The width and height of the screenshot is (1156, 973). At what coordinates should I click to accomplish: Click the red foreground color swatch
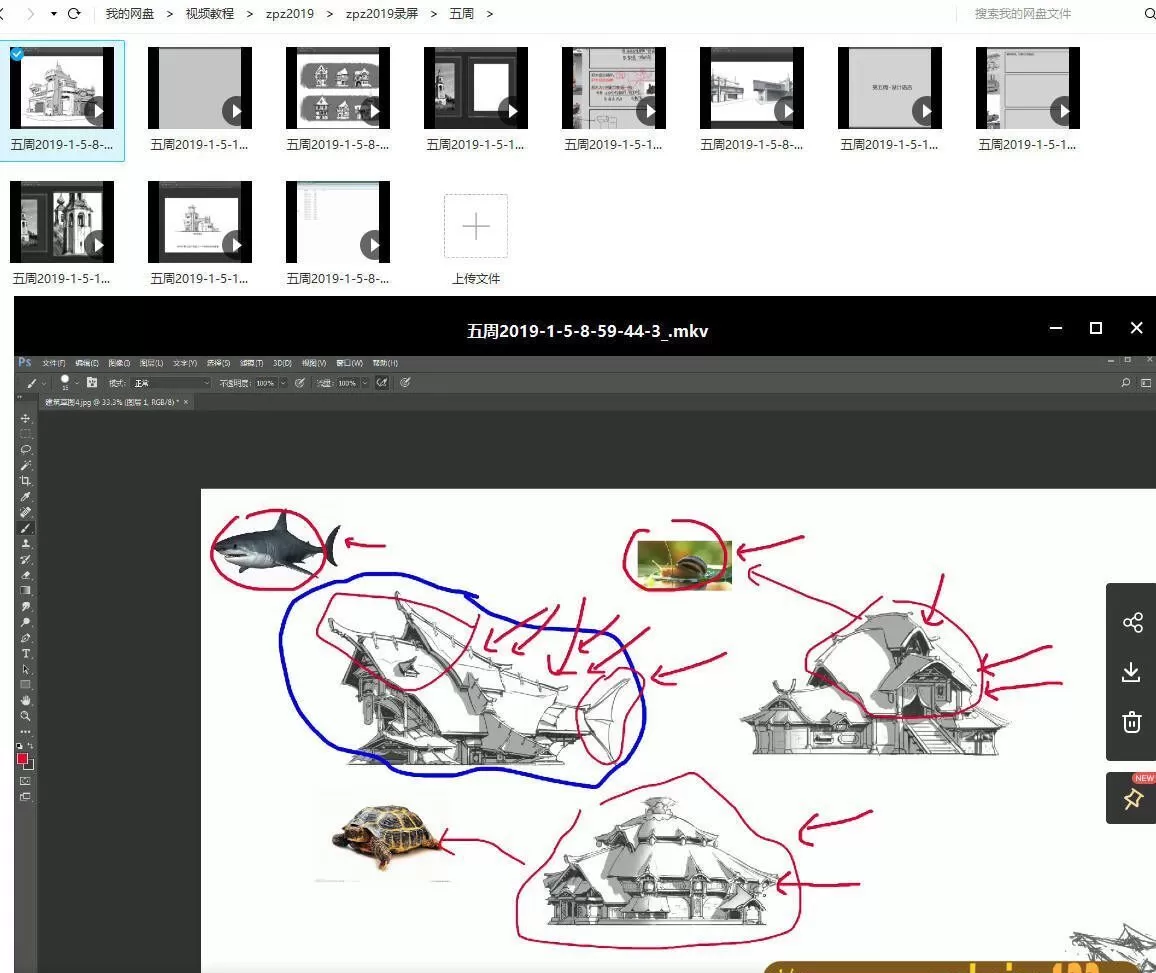(x=22, y=756)
